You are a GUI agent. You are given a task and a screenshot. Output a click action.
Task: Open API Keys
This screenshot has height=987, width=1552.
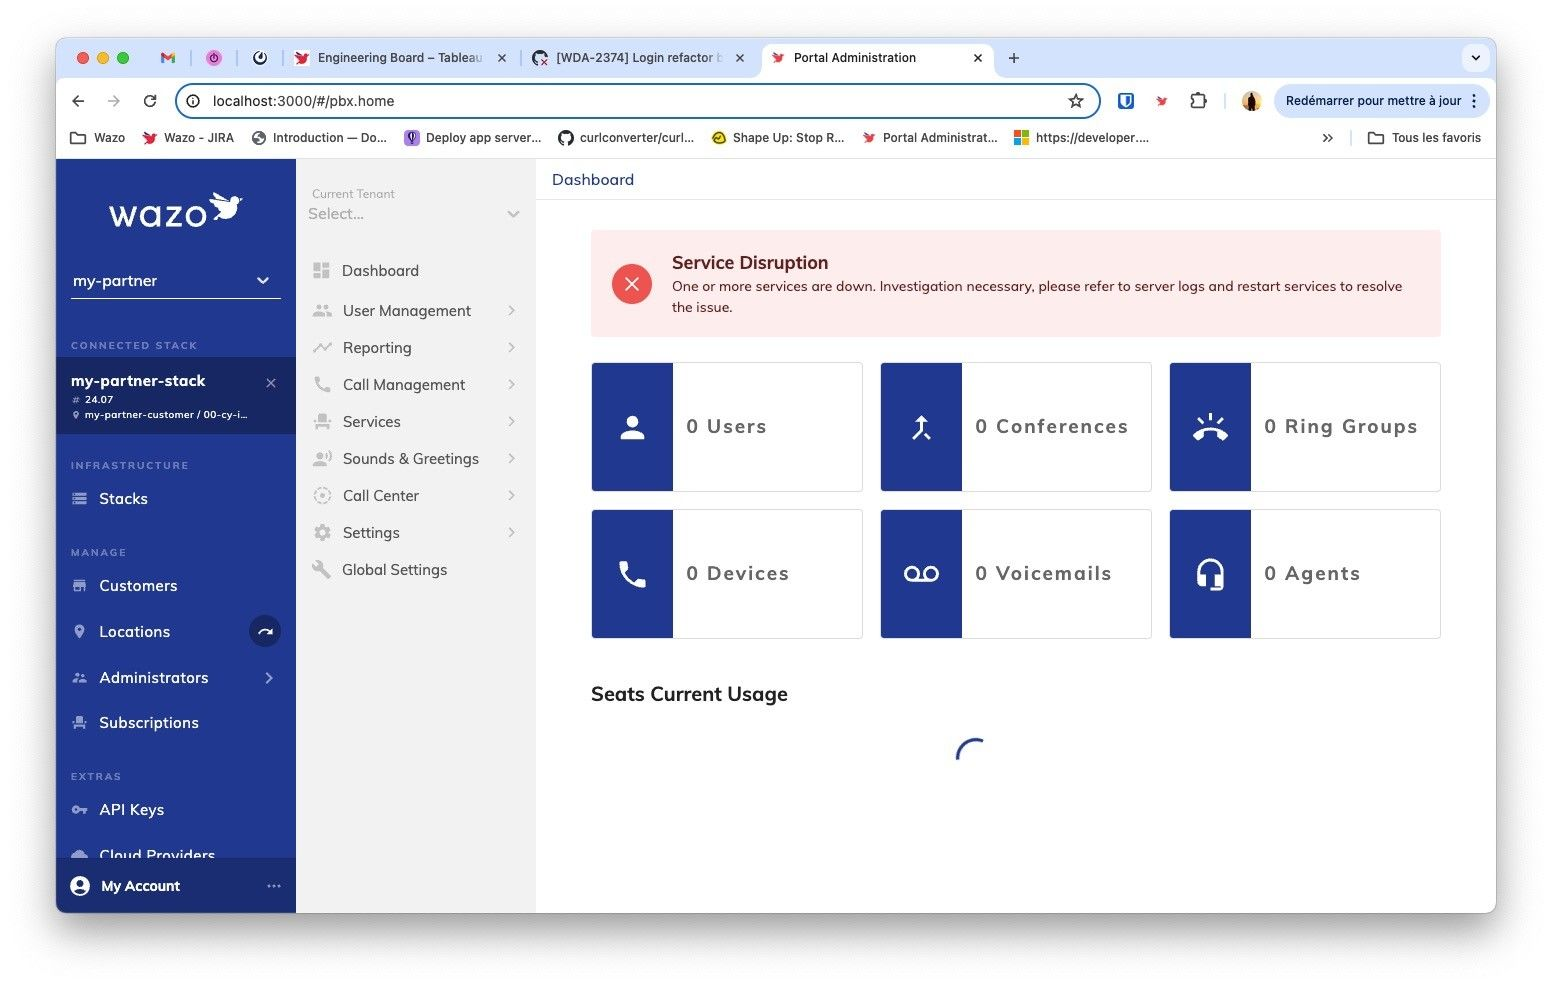pyautogui.click(x=131, y=810)
